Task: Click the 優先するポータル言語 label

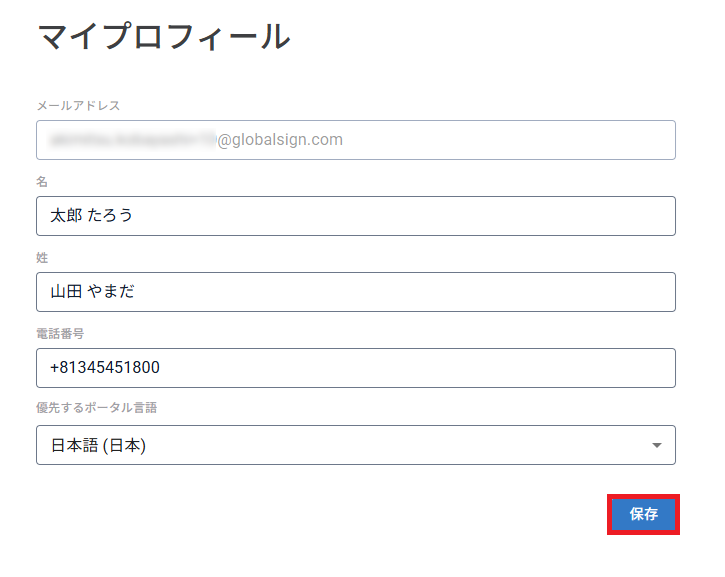Action: click(96, 408)
